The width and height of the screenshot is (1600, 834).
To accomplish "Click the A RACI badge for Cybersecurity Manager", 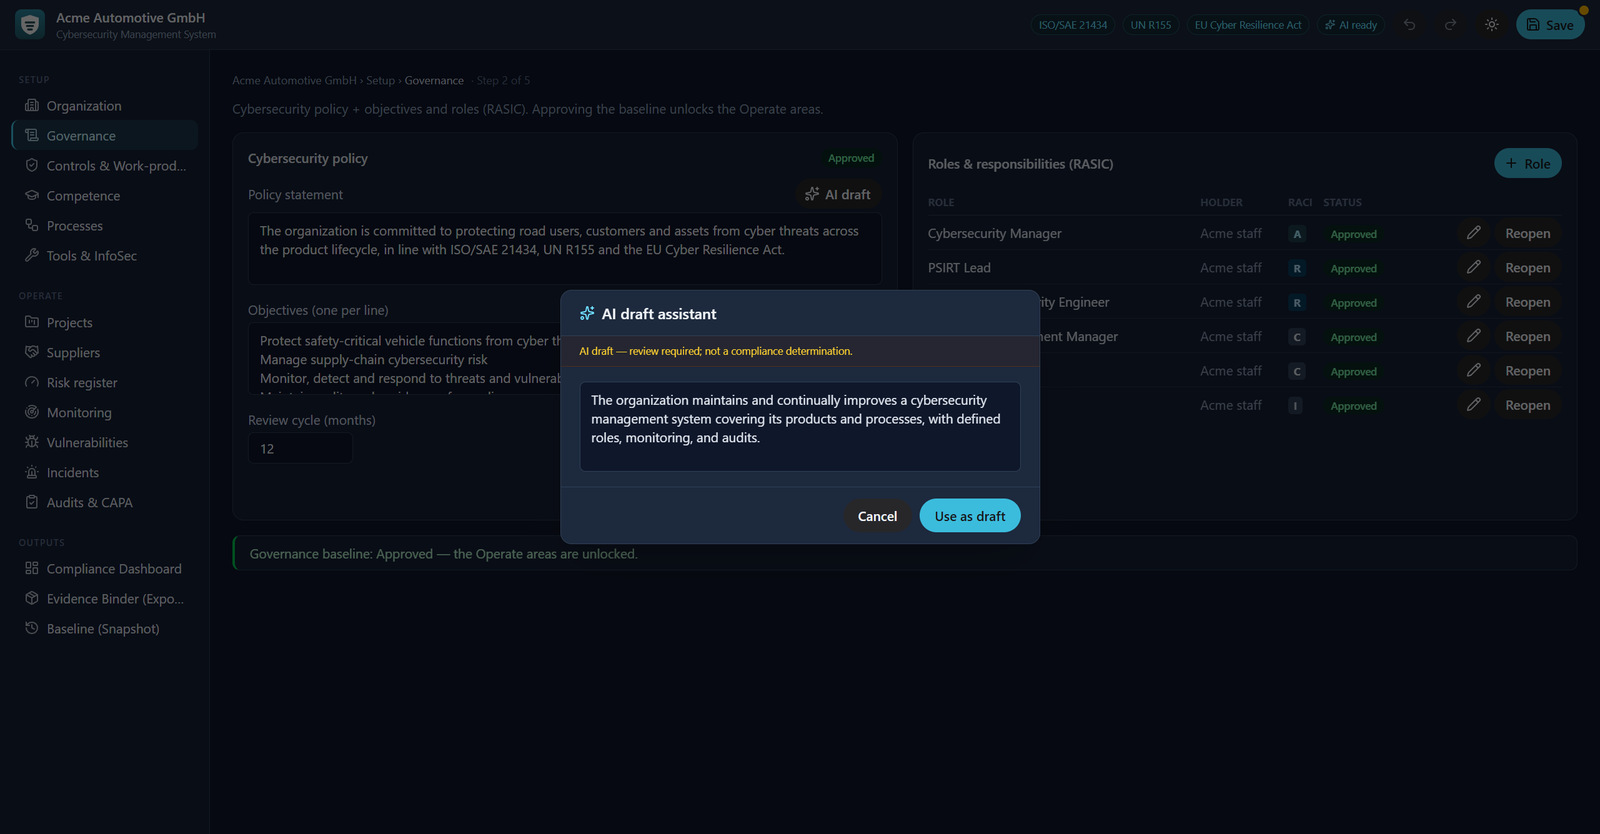I will coord(1297,234).
